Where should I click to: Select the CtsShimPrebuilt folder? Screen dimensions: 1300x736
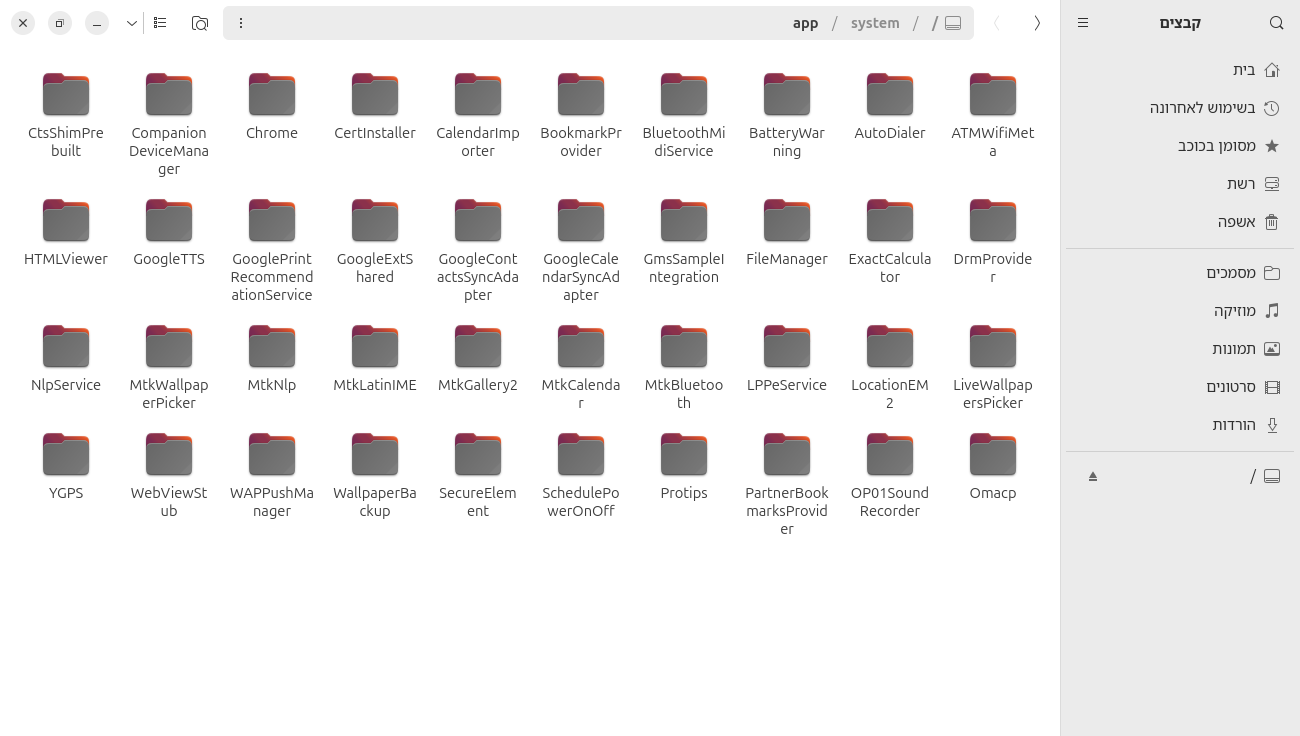(x=66, y=115)
